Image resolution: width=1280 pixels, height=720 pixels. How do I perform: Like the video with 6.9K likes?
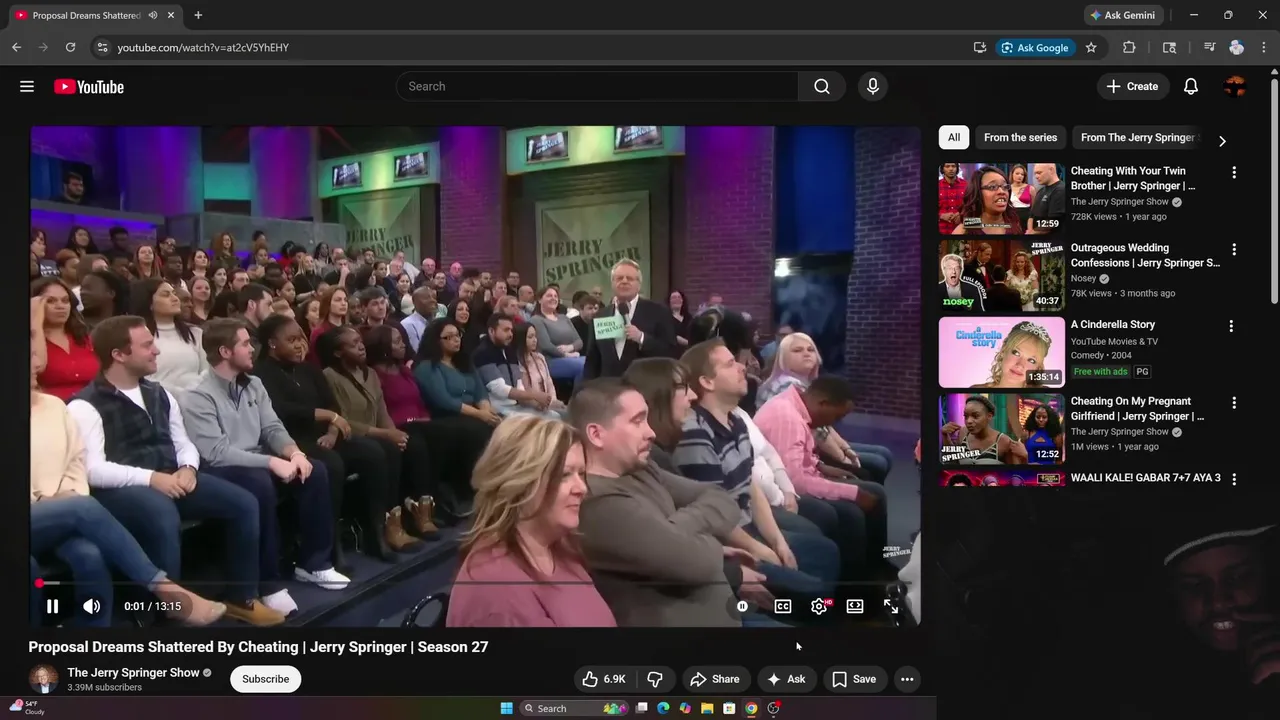(x=604, y=679)
